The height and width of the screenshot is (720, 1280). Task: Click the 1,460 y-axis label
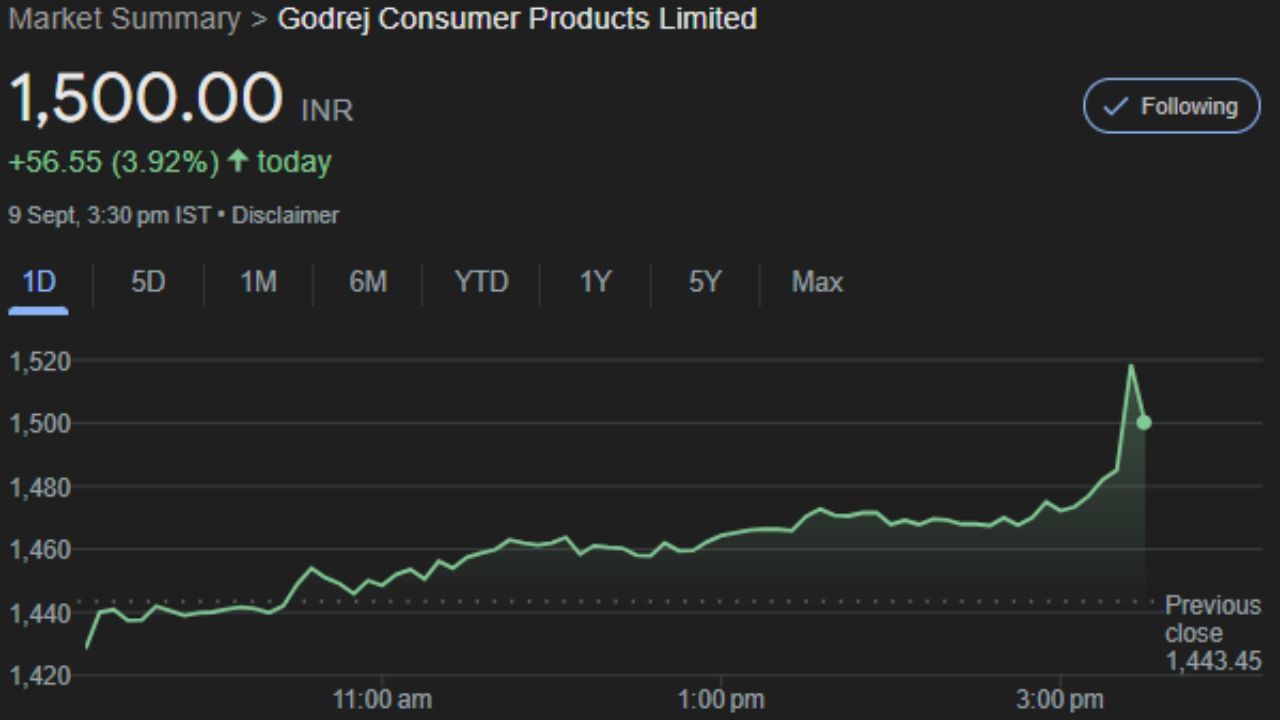click(40, 550)
